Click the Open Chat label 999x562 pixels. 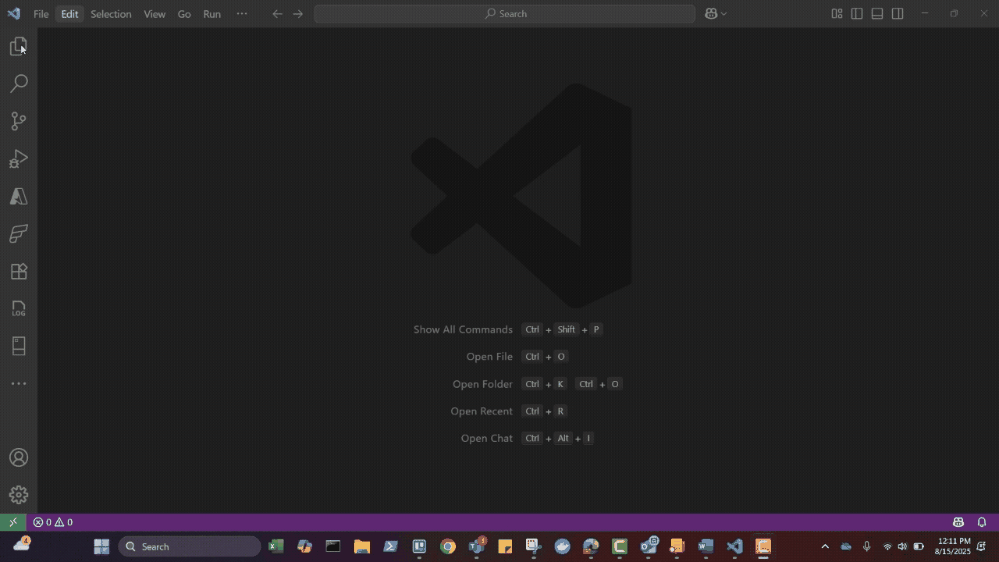487,438
